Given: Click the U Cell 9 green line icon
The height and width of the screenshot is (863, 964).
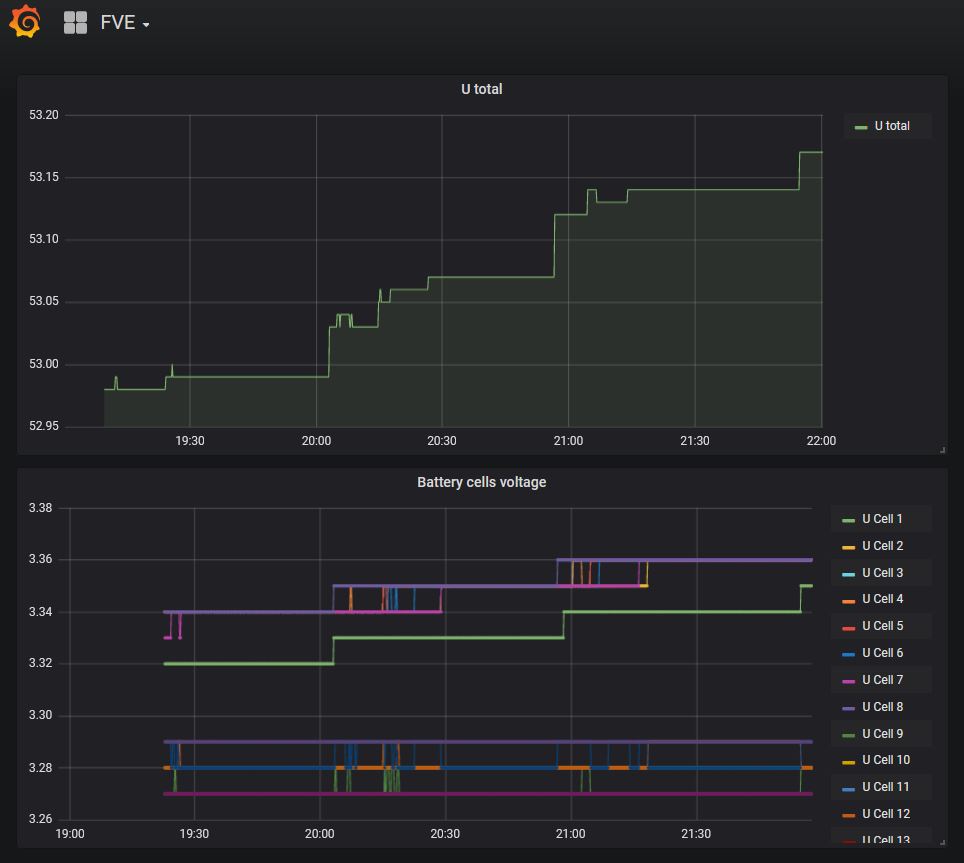Looking at the screenshot, I should 849,735.
